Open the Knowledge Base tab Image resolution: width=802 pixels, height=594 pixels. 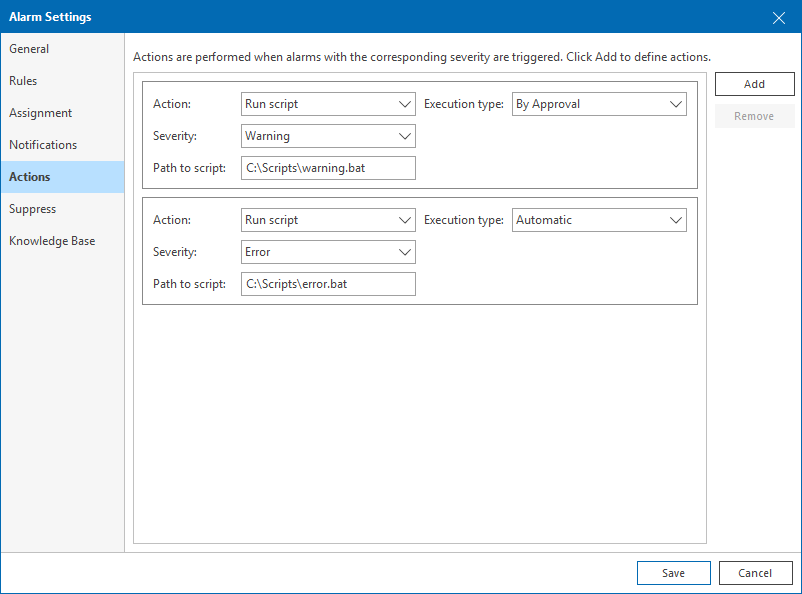52,241
